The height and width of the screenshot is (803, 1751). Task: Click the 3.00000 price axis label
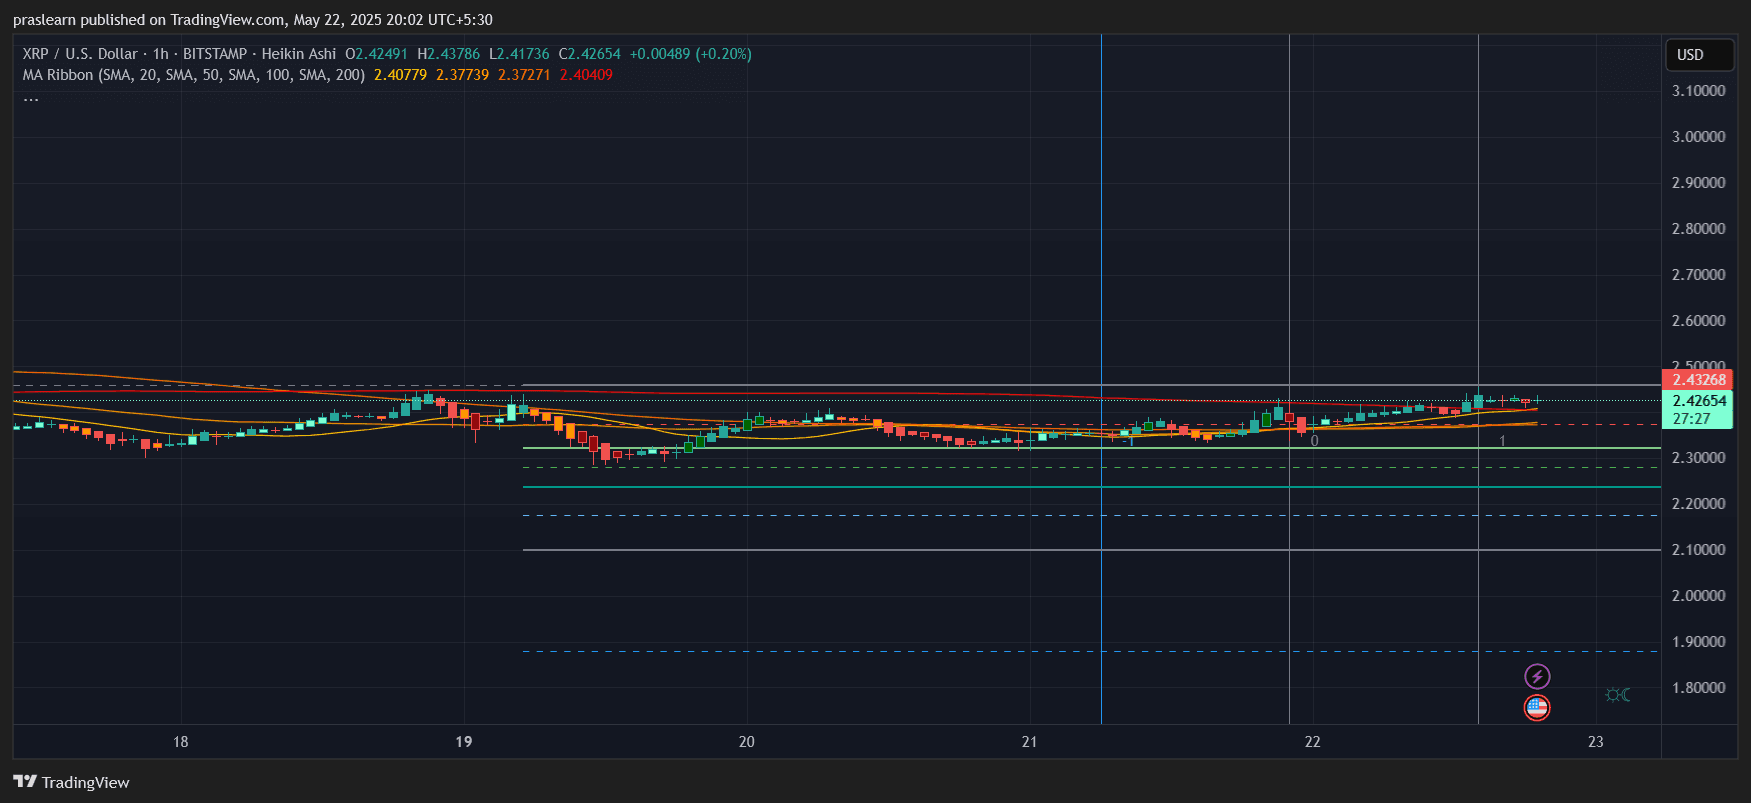point(1699,137)
